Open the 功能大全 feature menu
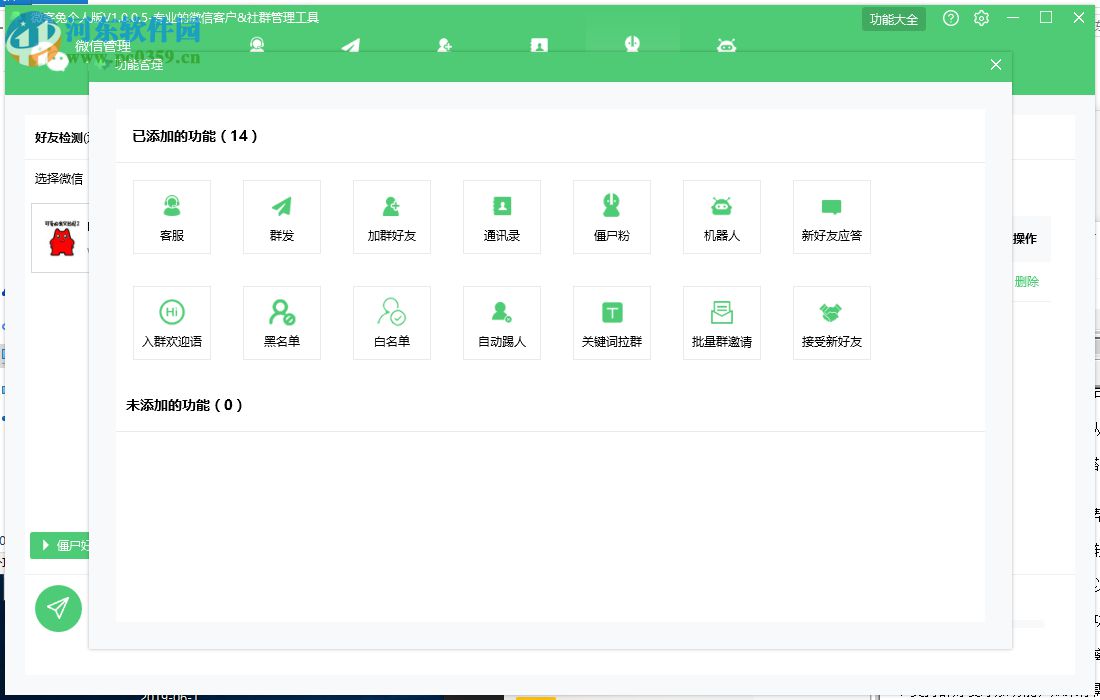 [x=893, y=18]
